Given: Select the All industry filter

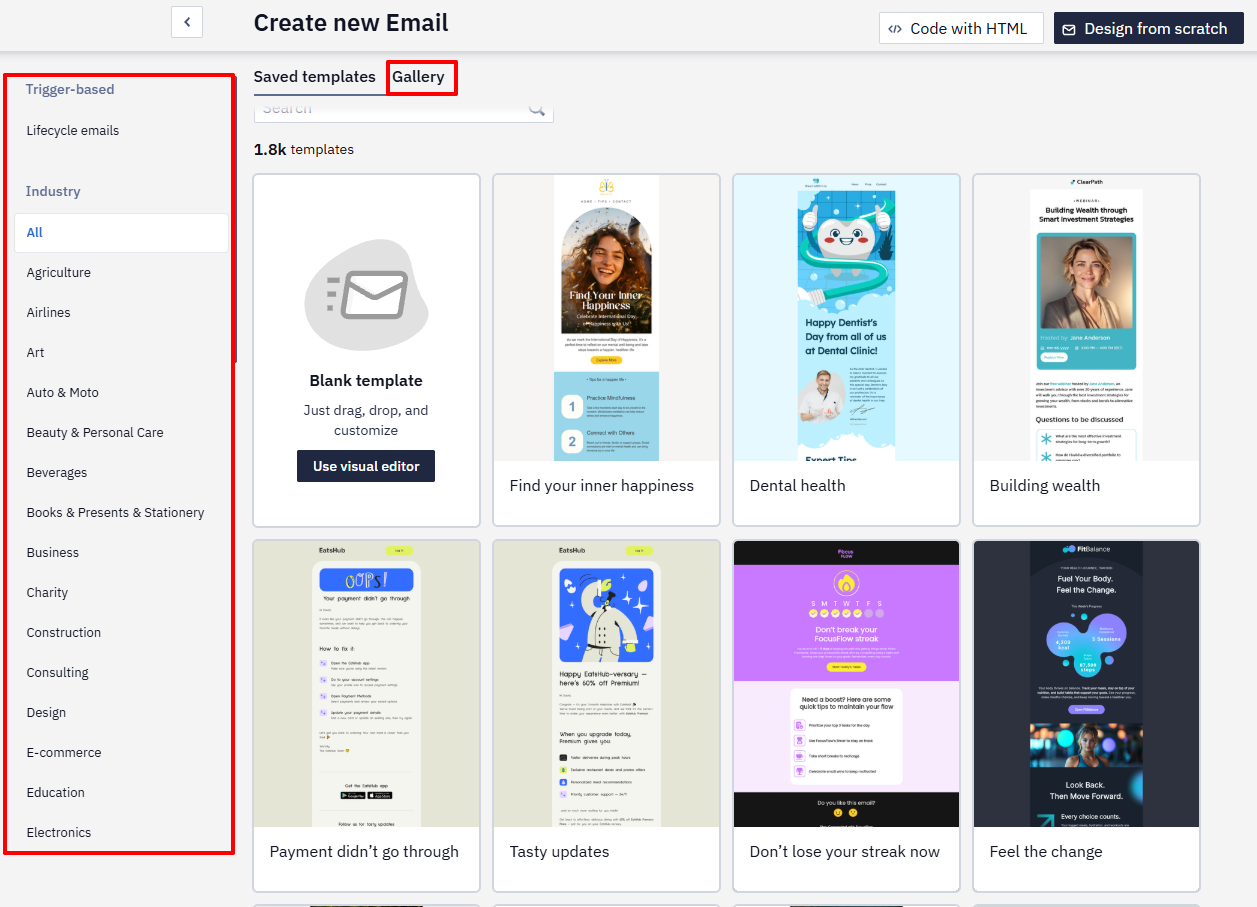Looking at the screenshot, I should click(121, 232).
